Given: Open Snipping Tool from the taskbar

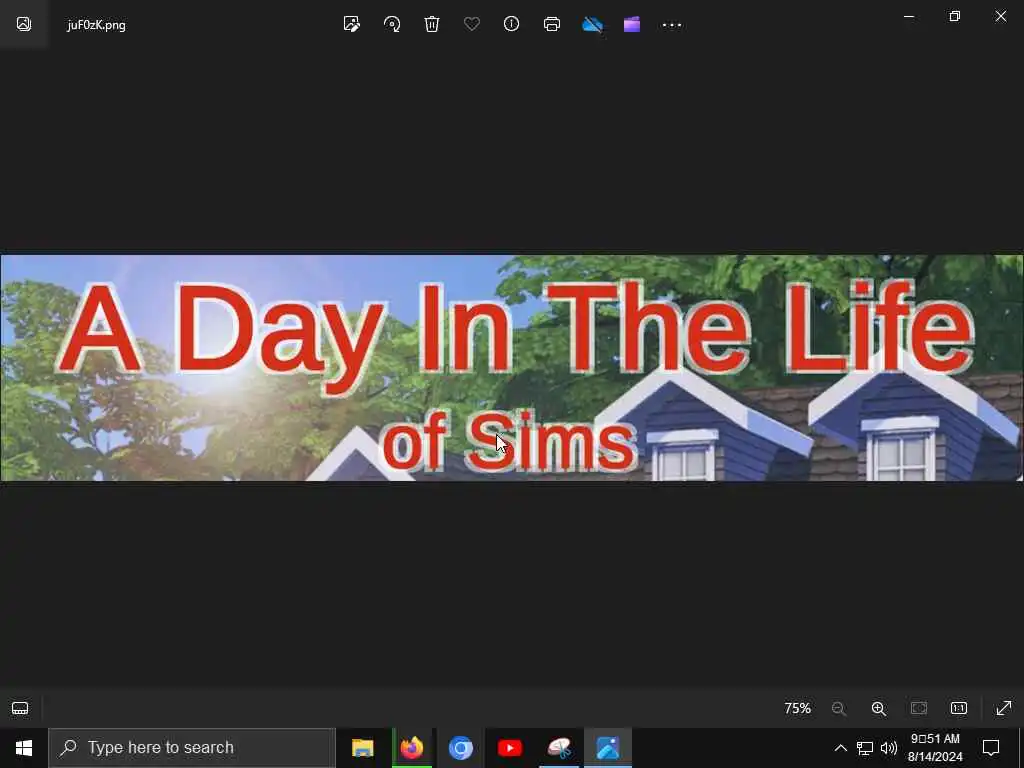Looking at the screenshot, I should [559, 748].
